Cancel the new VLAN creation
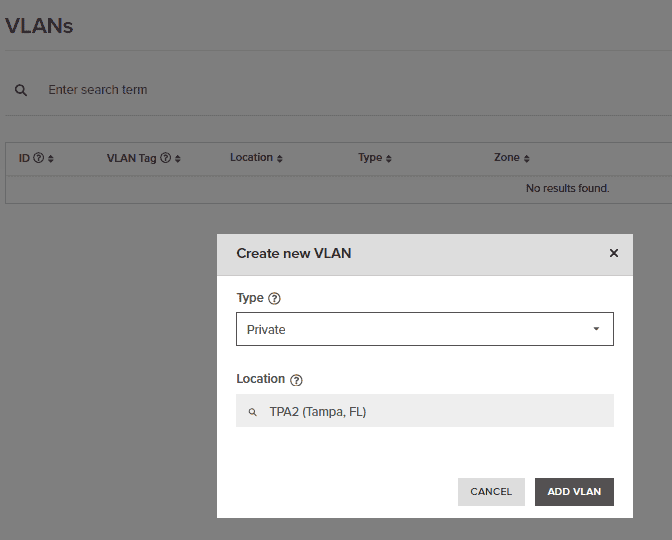Viewport: 672px width, 540px height. pos(491,492)
